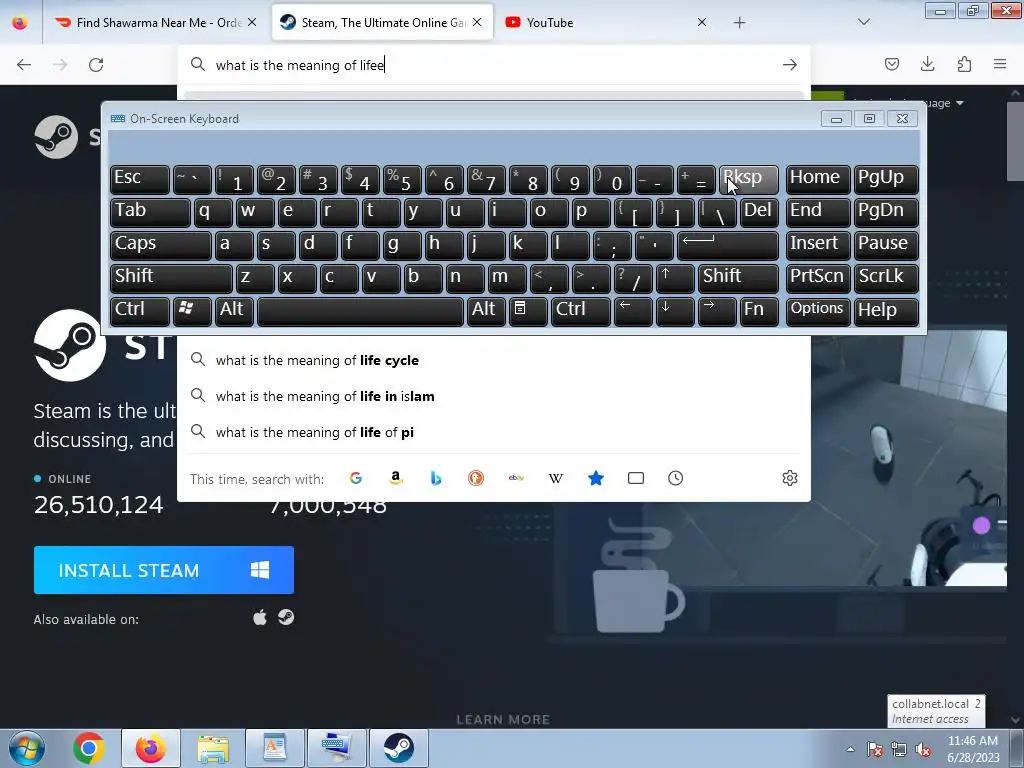Go back to the previous page
This screenshot has width=1024, height=768.
click(24, 65)
